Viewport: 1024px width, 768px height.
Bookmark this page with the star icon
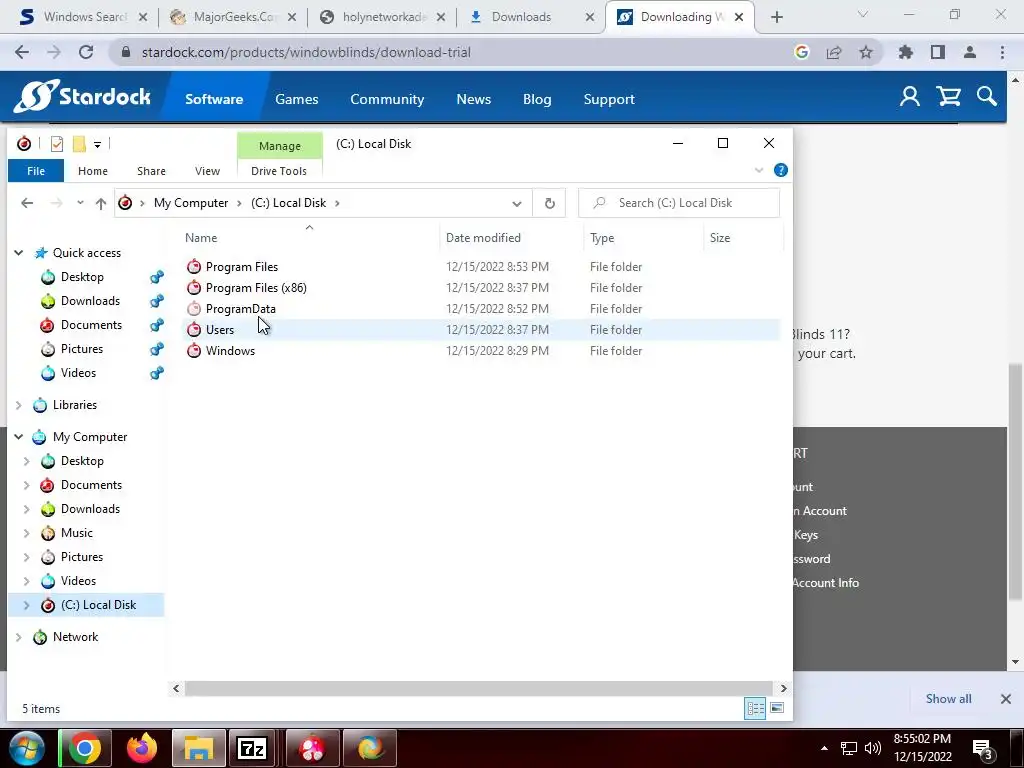[866, 52]
